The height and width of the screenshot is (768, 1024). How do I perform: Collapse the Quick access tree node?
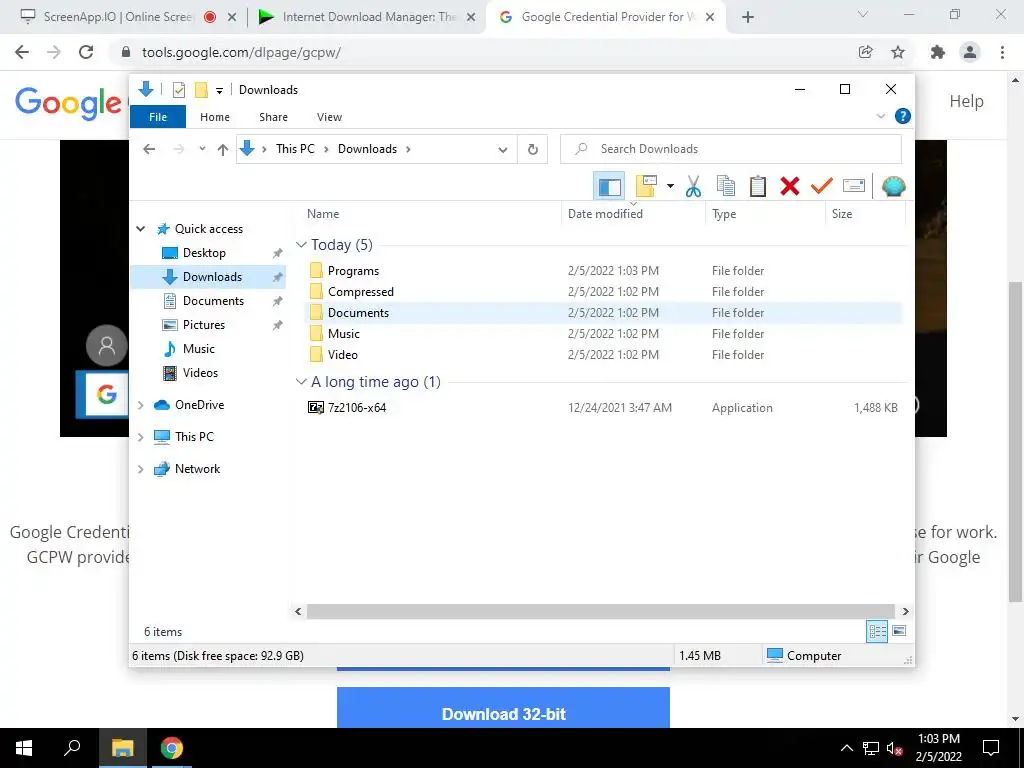pyautogui.click(x=140, y=229)
